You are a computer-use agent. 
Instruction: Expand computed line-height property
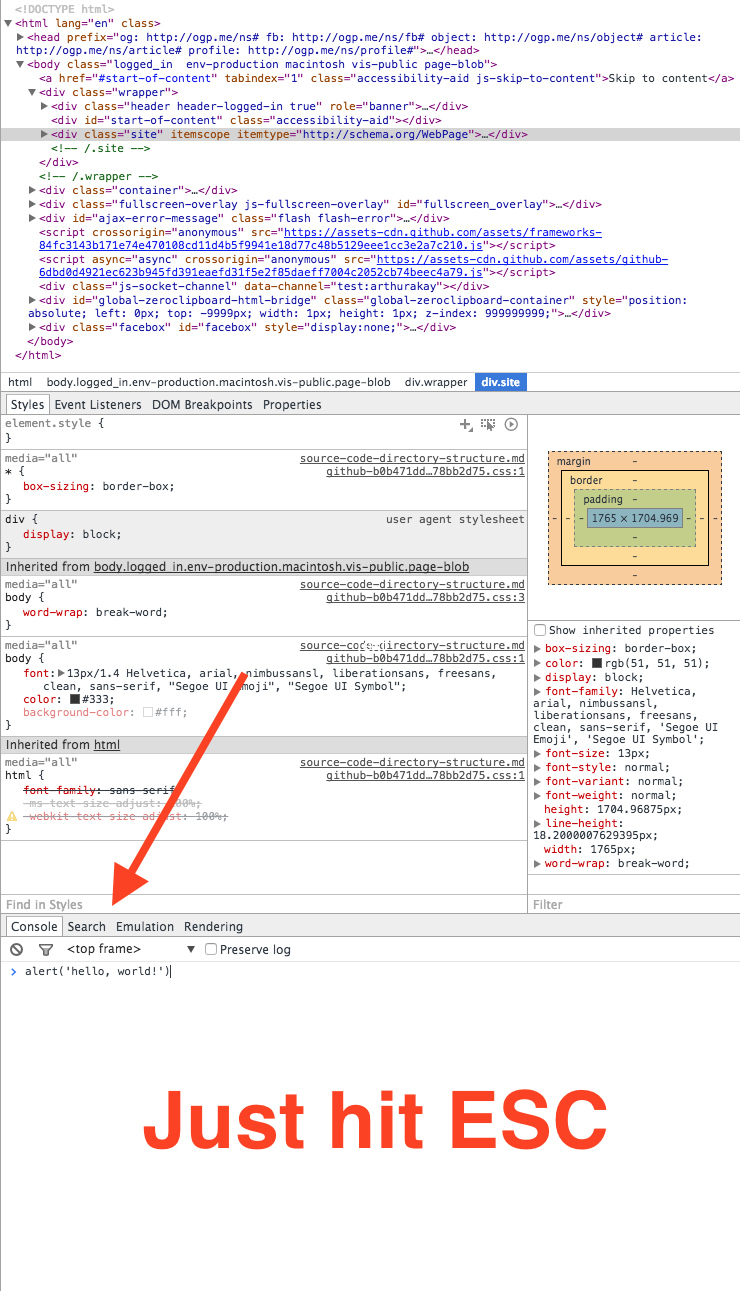point(538,823)
